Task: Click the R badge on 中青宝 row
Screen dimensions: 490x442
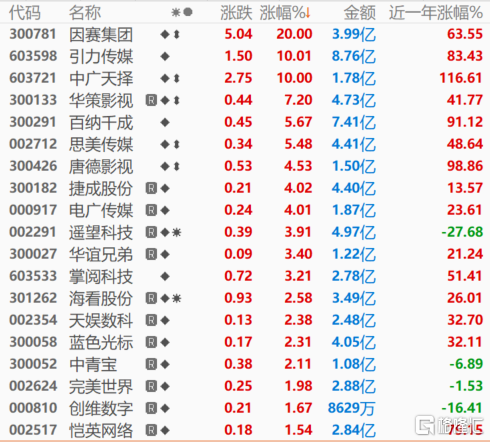Action: (151, 364)
